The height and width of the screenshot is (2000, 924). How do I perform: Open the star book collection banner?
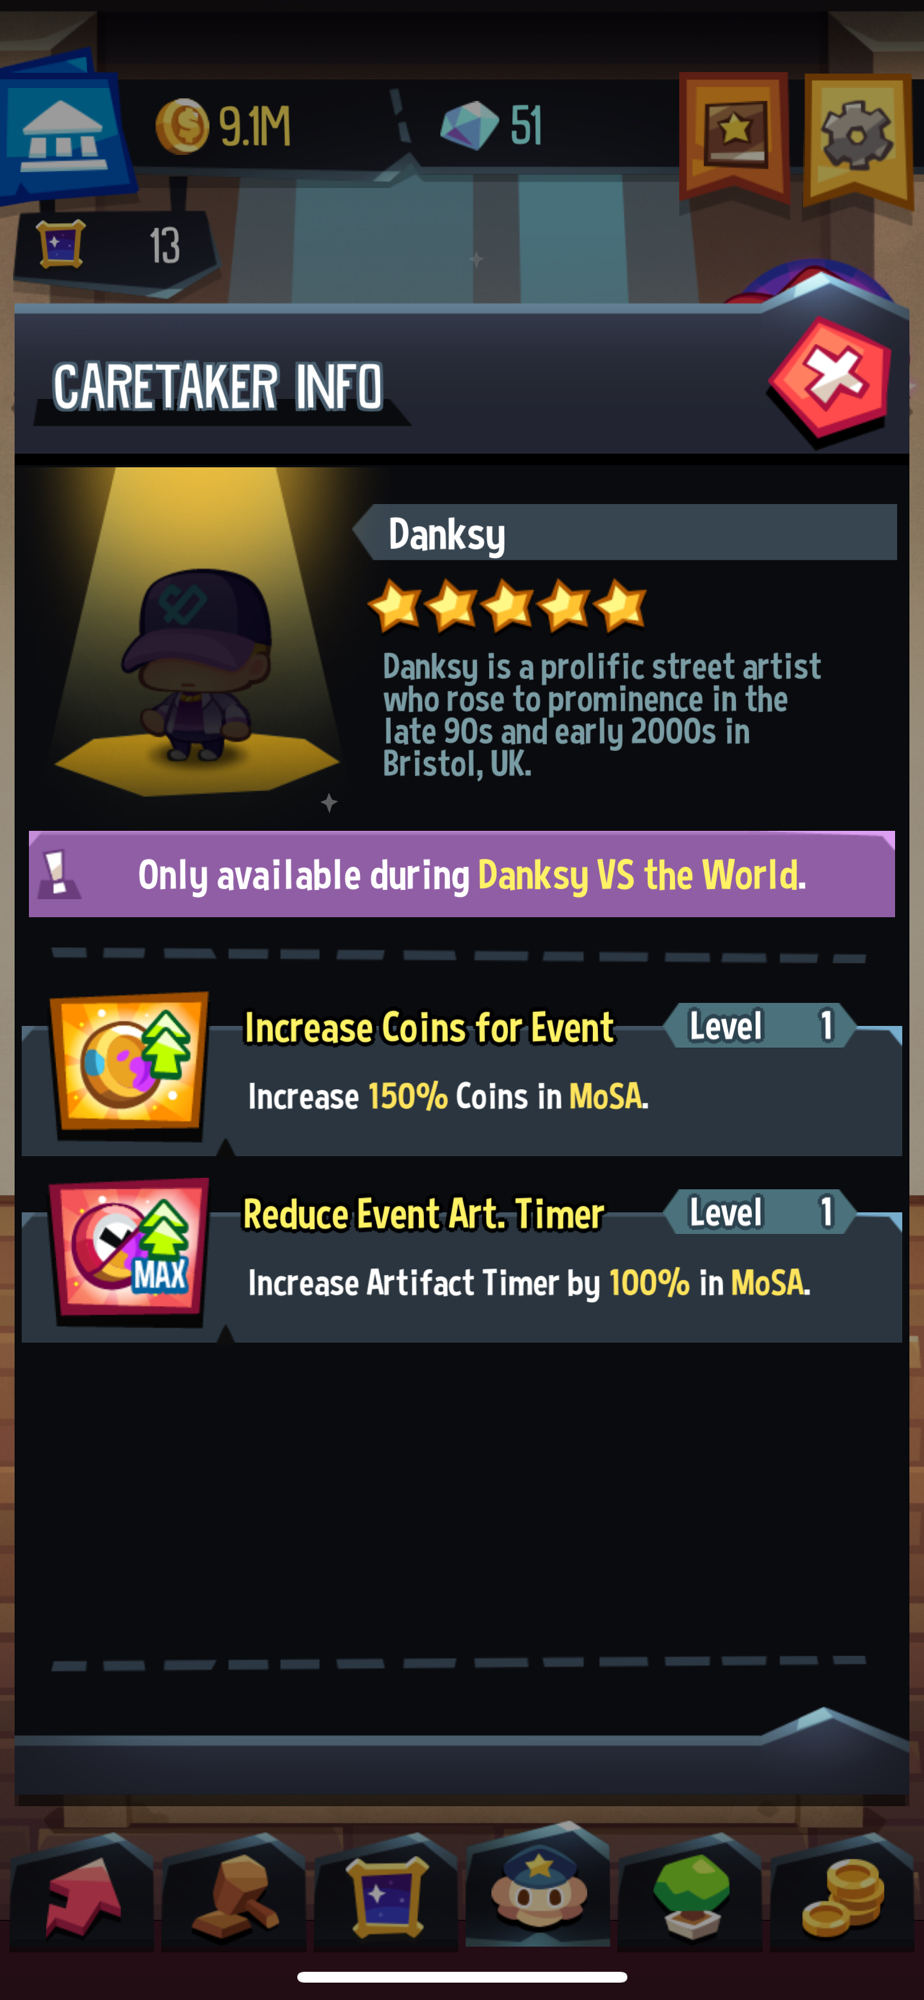pyautogui.click(x=736, y=134)
